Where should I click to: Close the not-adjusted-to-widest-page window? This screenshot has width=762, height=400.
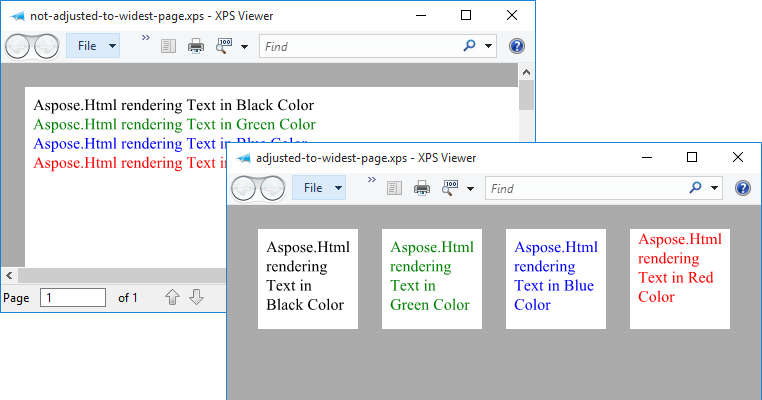512,16
